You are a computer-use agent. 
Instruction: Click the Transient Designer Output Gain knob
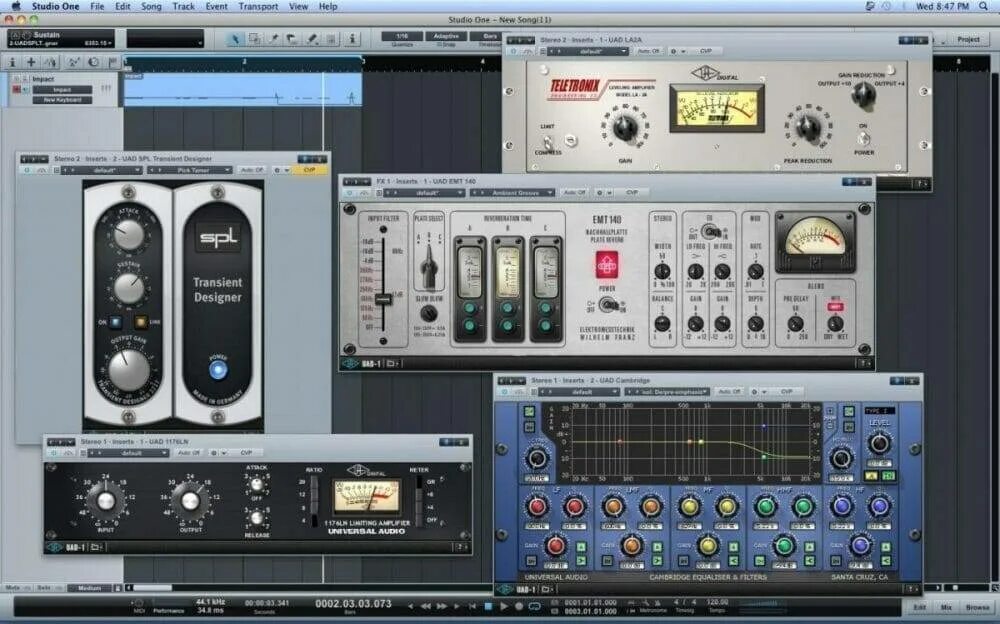129,369
